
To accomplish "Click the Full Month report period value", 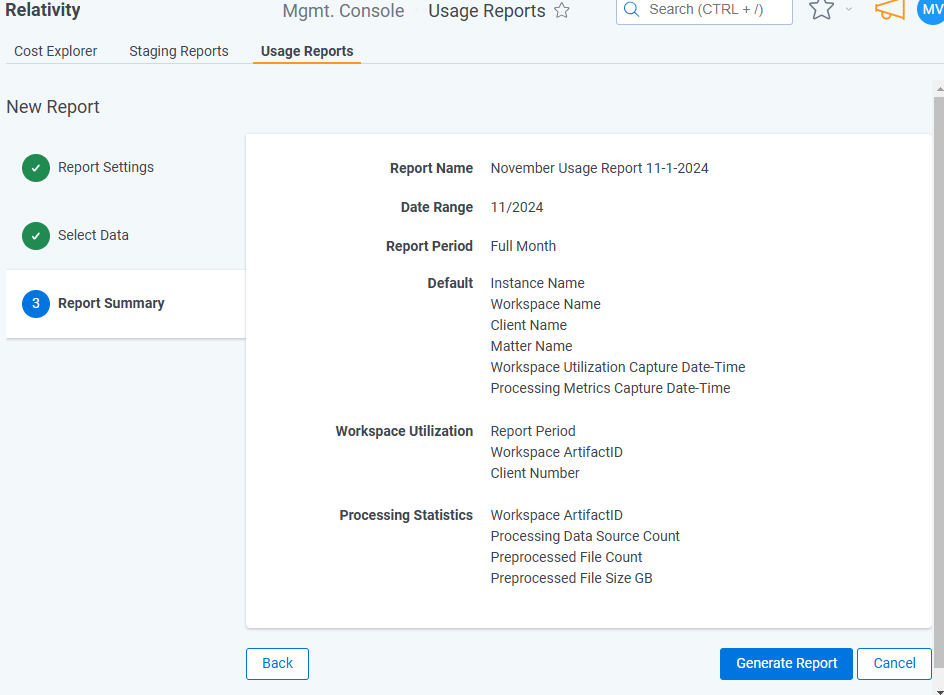I will point(523,246).
